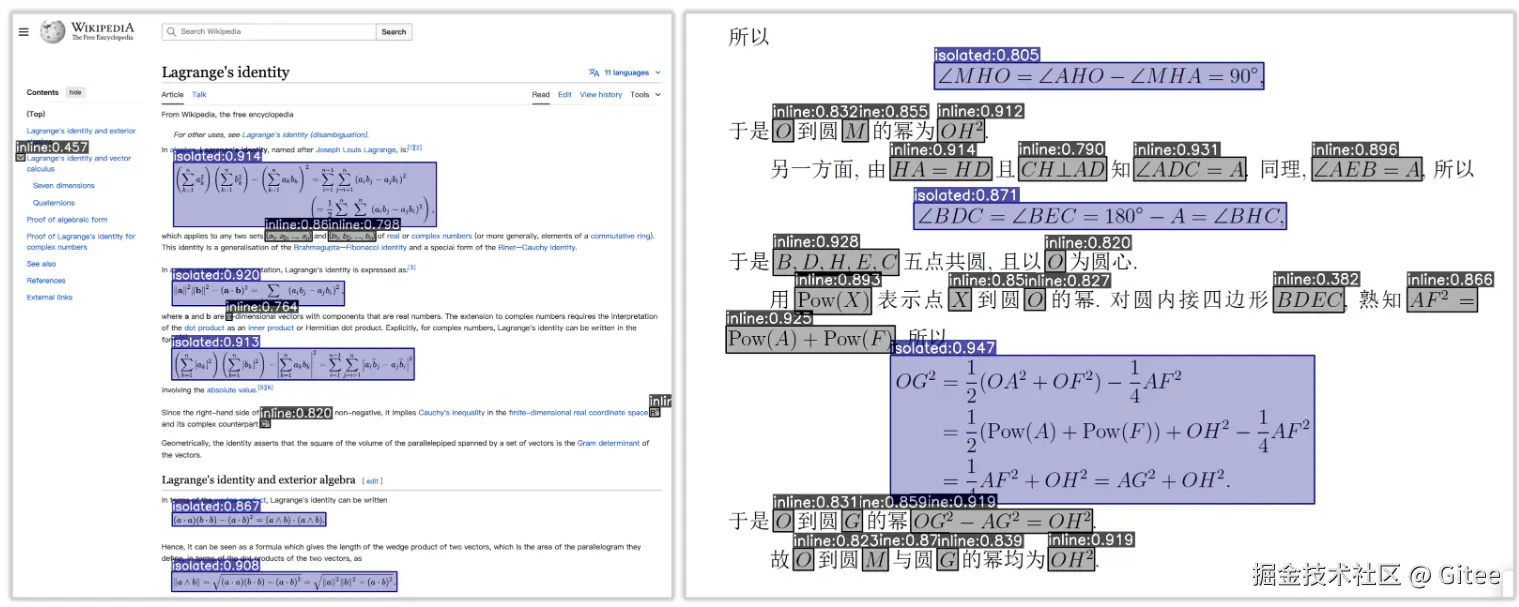Click the Contents heading text
This screenshot has width=1519, height=607.
tap(43, 92)
